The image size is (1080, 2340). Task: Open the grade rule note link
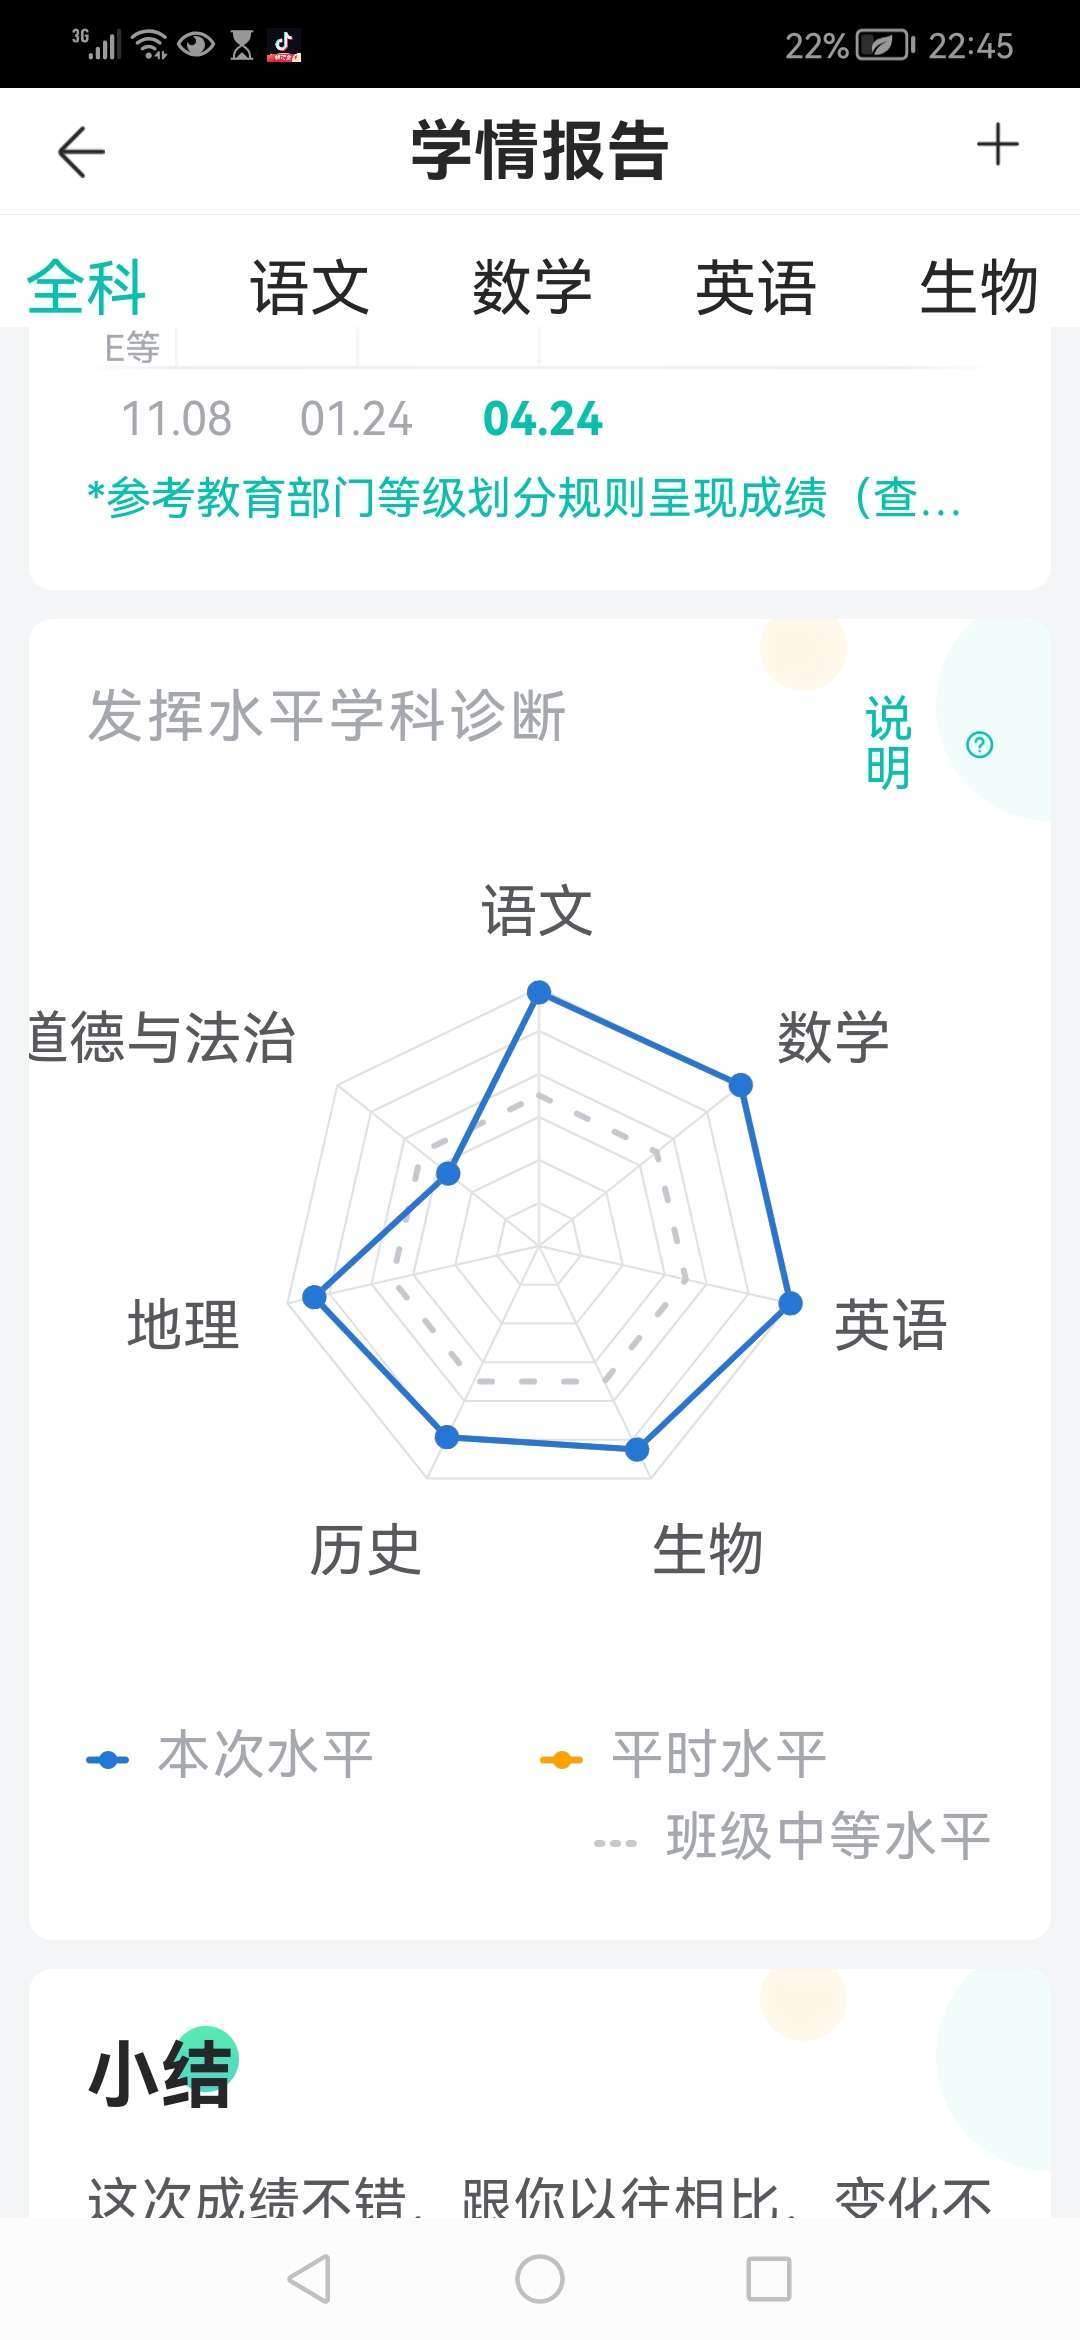click(525, 498)
